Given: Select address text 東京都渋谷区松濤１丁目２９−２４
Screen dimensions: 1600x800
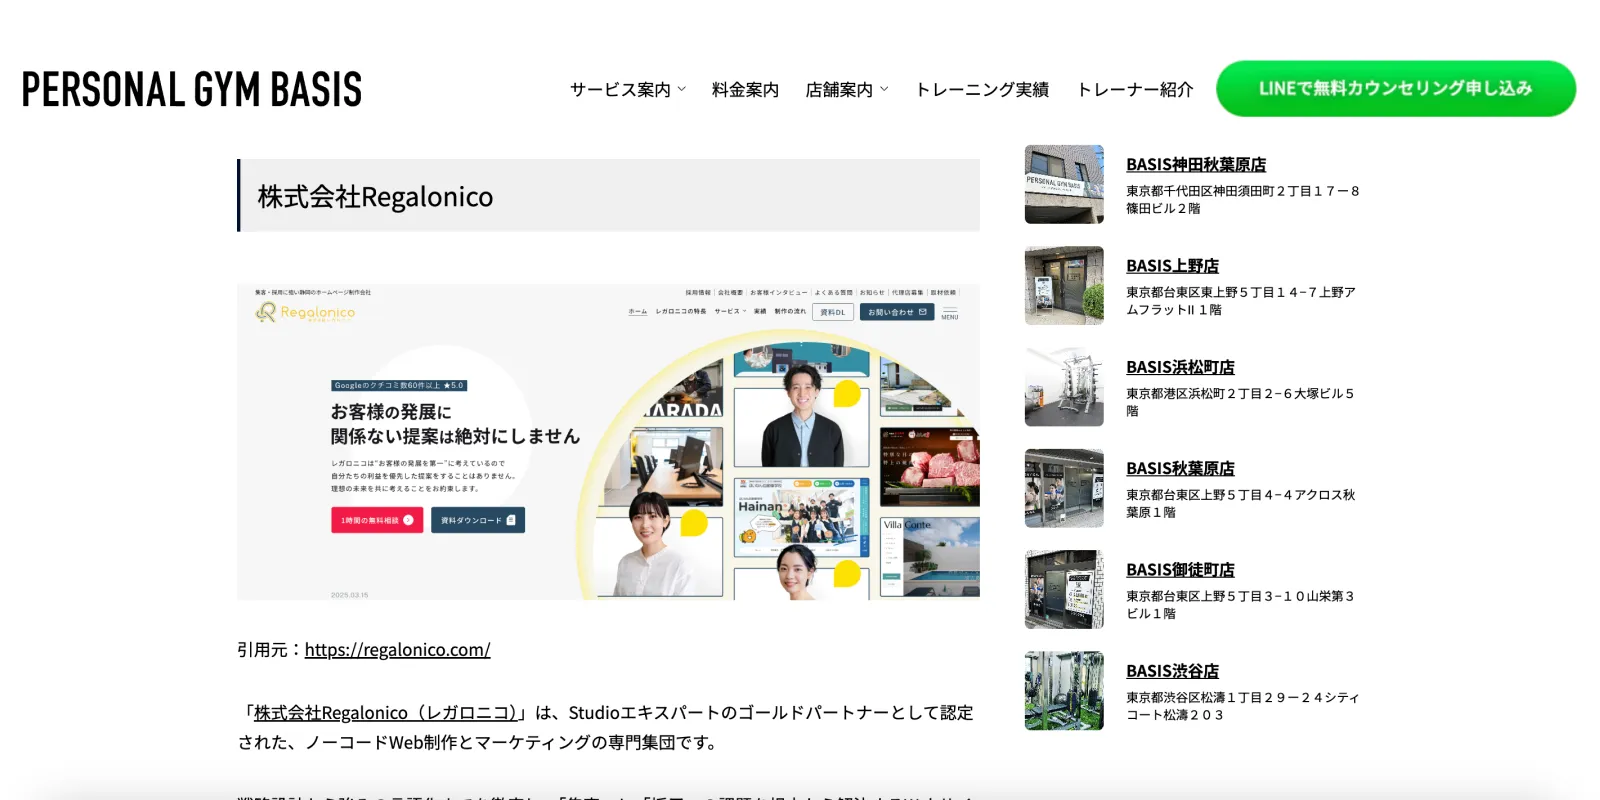Looking at the screenshot, I should pyautogui.click(x=1226, y=698).
